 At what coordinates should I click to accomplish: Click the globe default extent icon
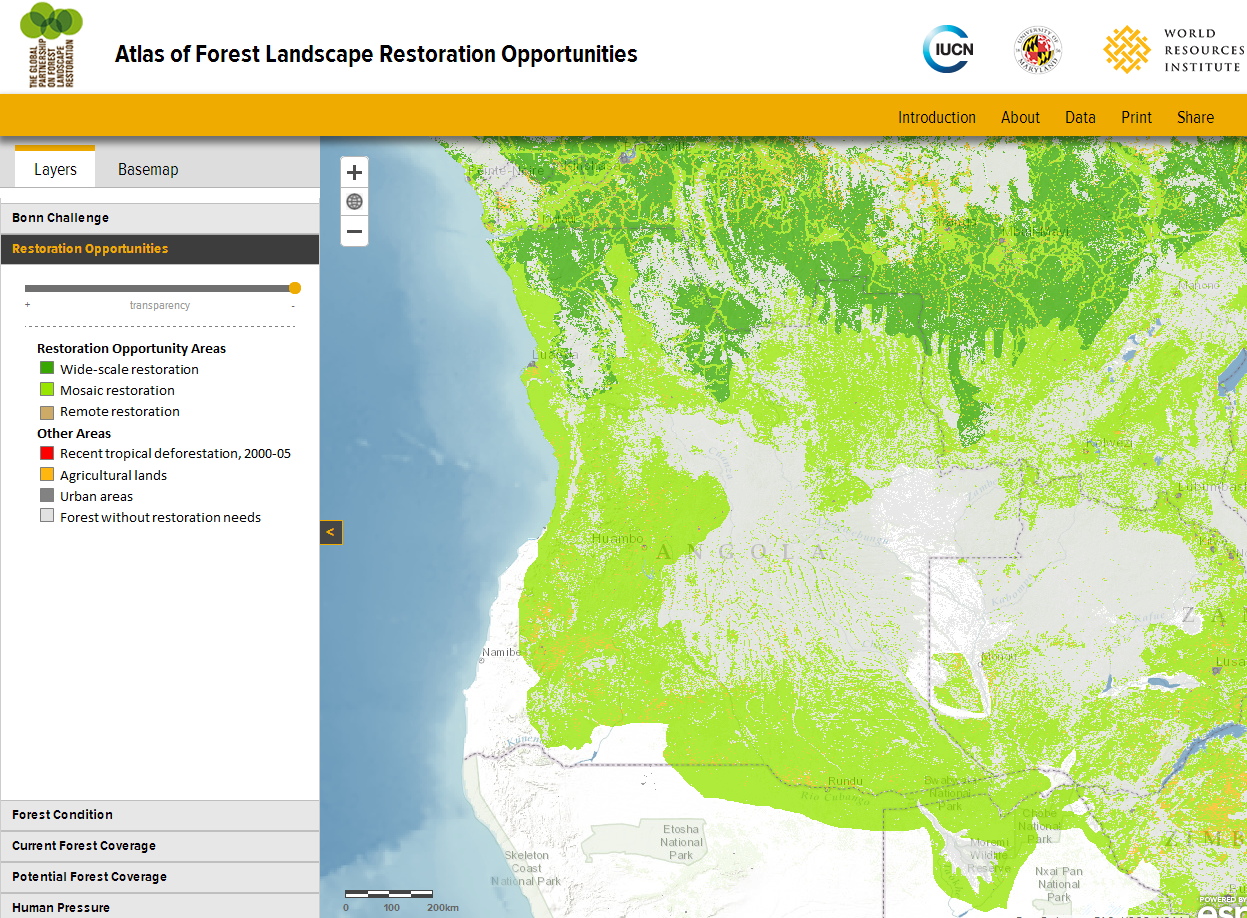click(x=354, y=201)
